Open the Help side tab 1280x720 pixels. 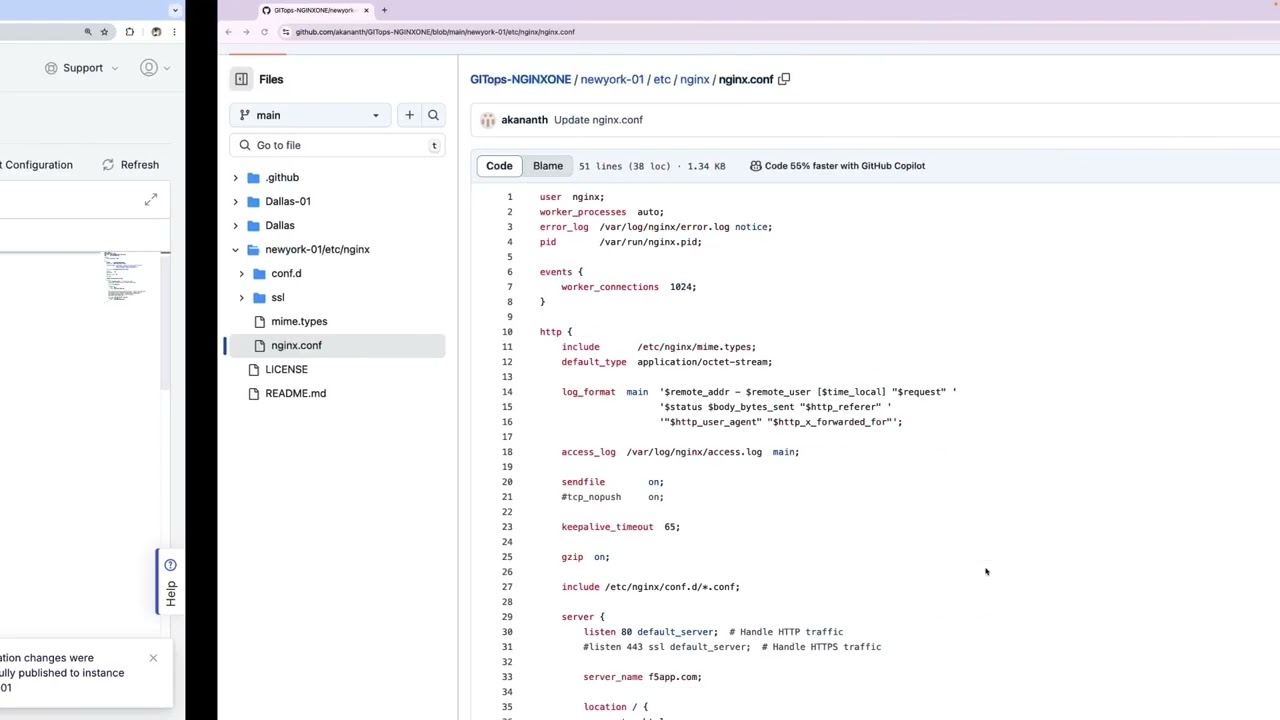168,581
